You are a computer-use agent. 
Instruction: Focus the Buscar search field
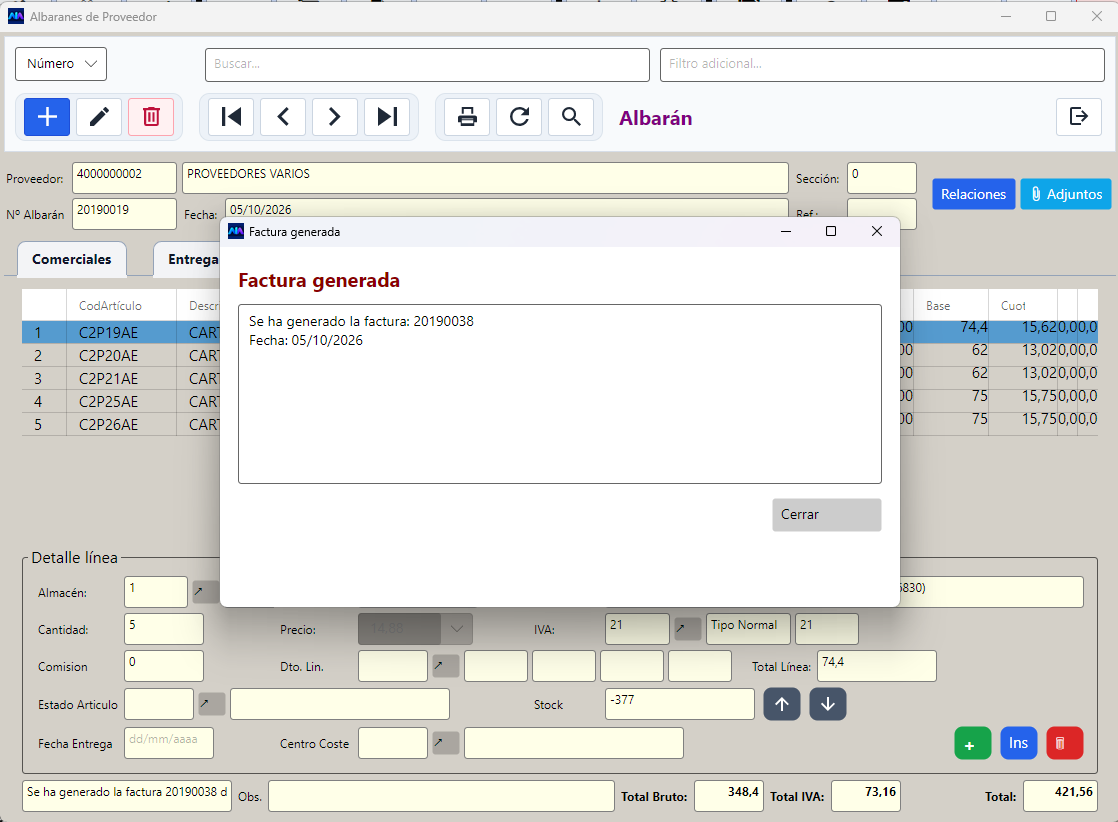427,65
